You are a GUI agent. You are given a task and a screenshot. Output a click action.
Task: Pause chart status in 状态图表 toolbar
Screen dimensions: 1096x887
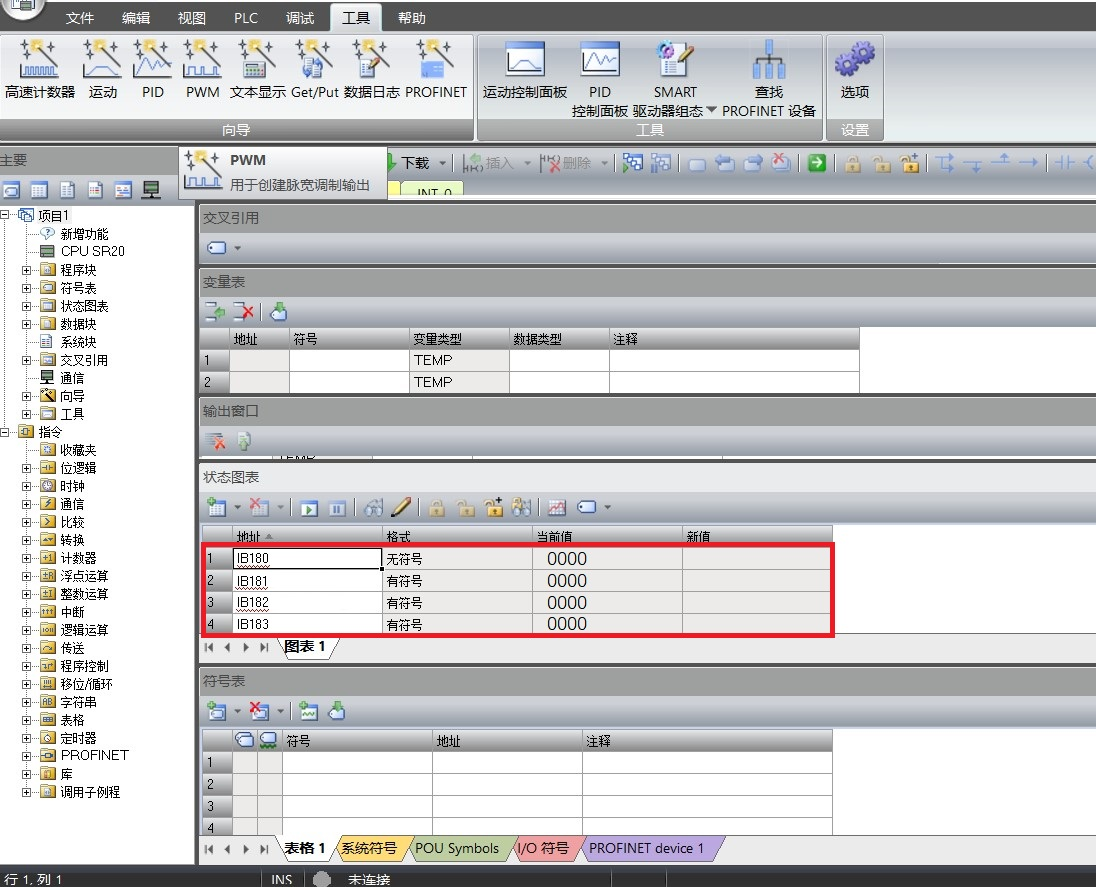click(x=337, y=508)
